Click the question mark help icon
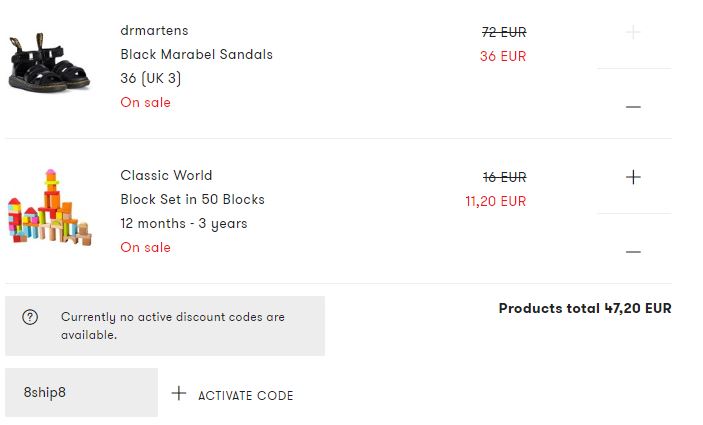703x425 pixels. click(x=30, y=317)
